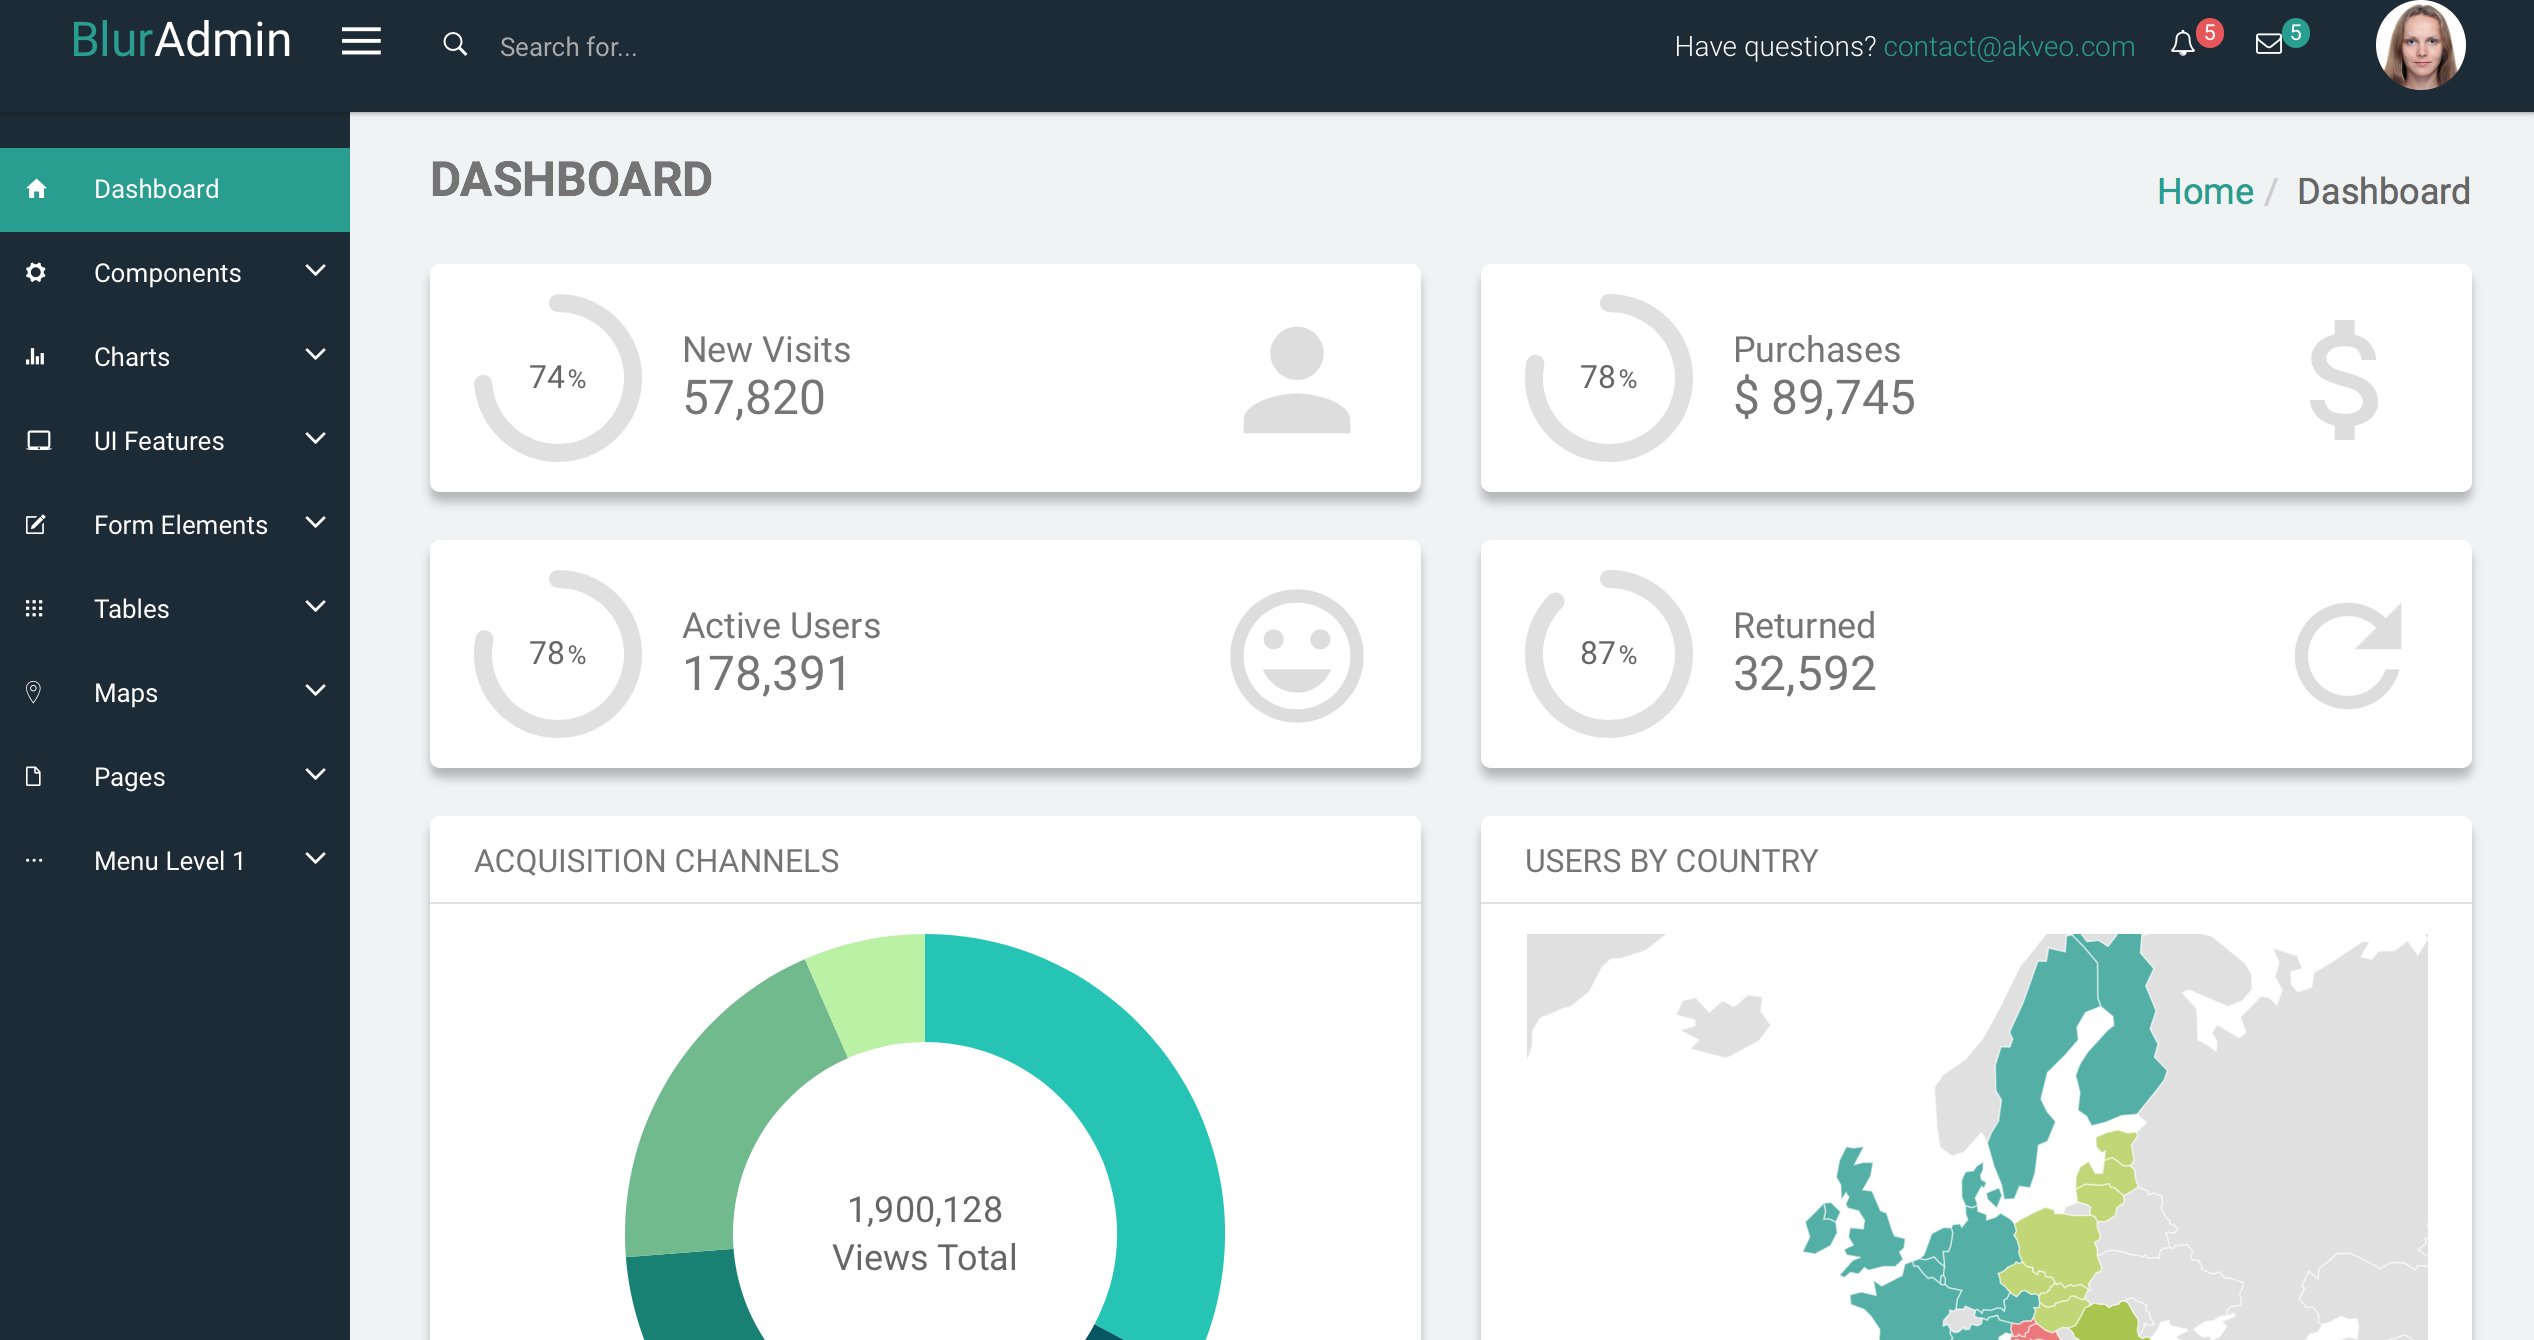Click the 74% New Visits progress ring
This screenshot has height=1340, width=2534.
pyautogui.click(x=557, y=378)
